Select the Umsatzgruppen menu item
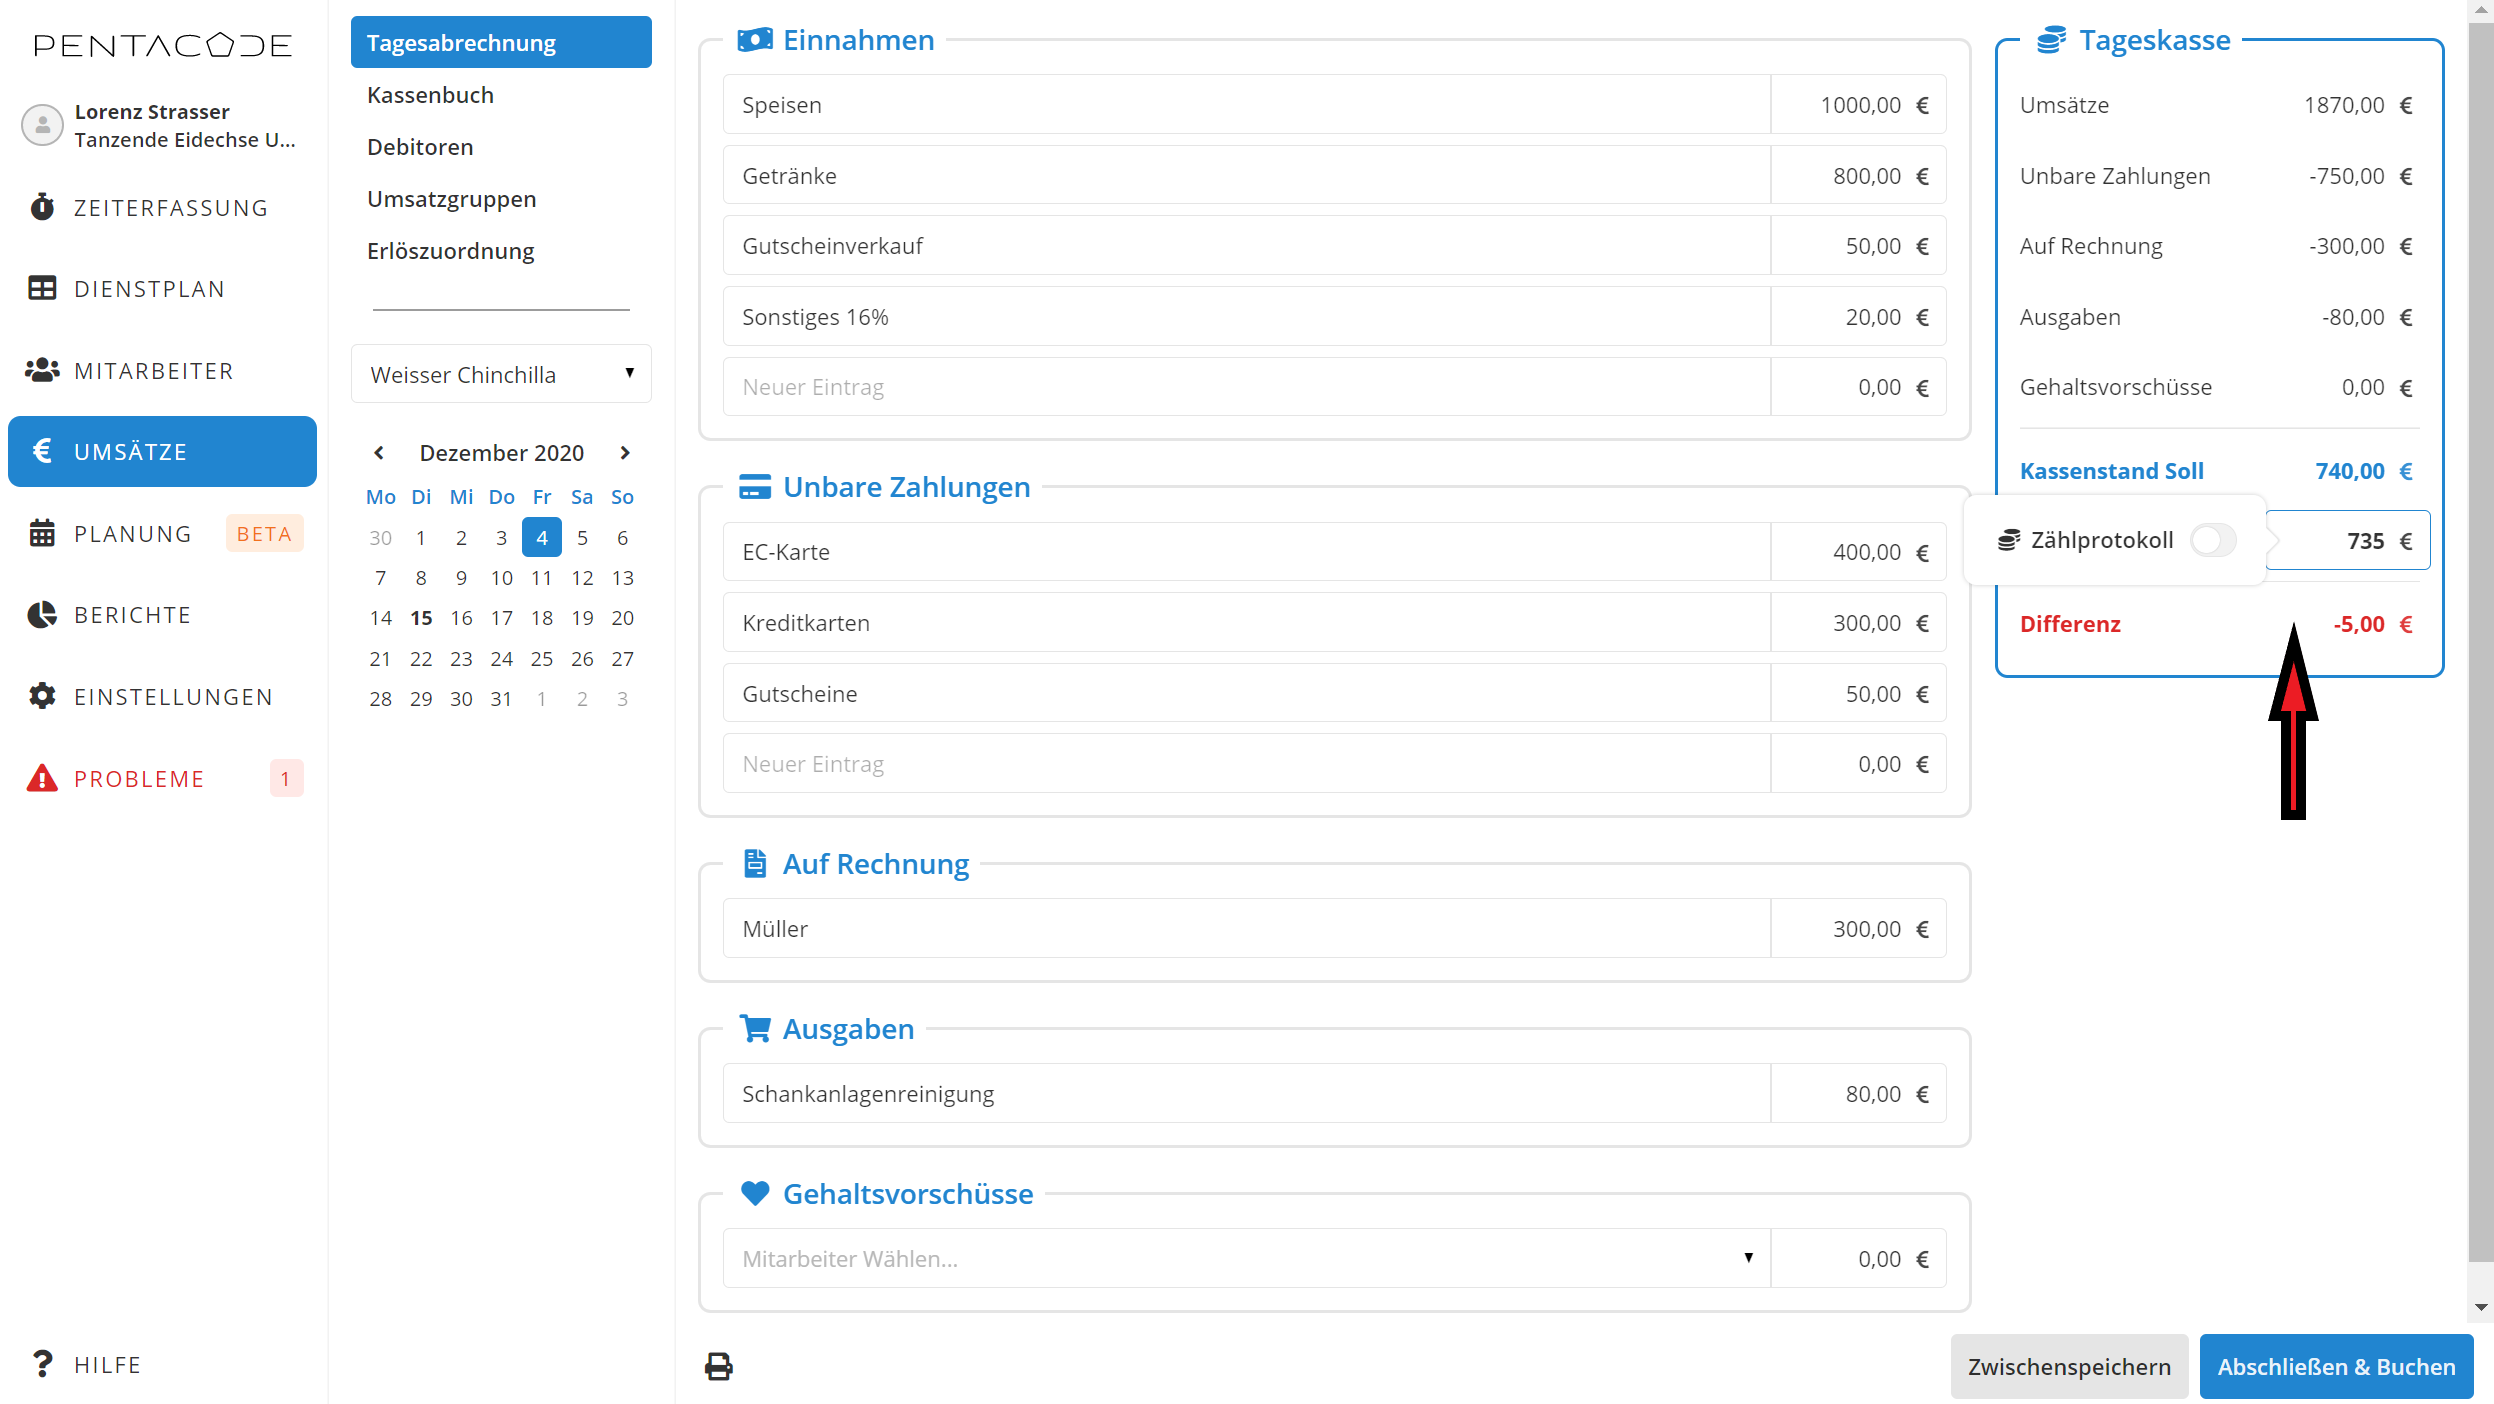The image size is (2494, 1404). [x=451, y=199]
